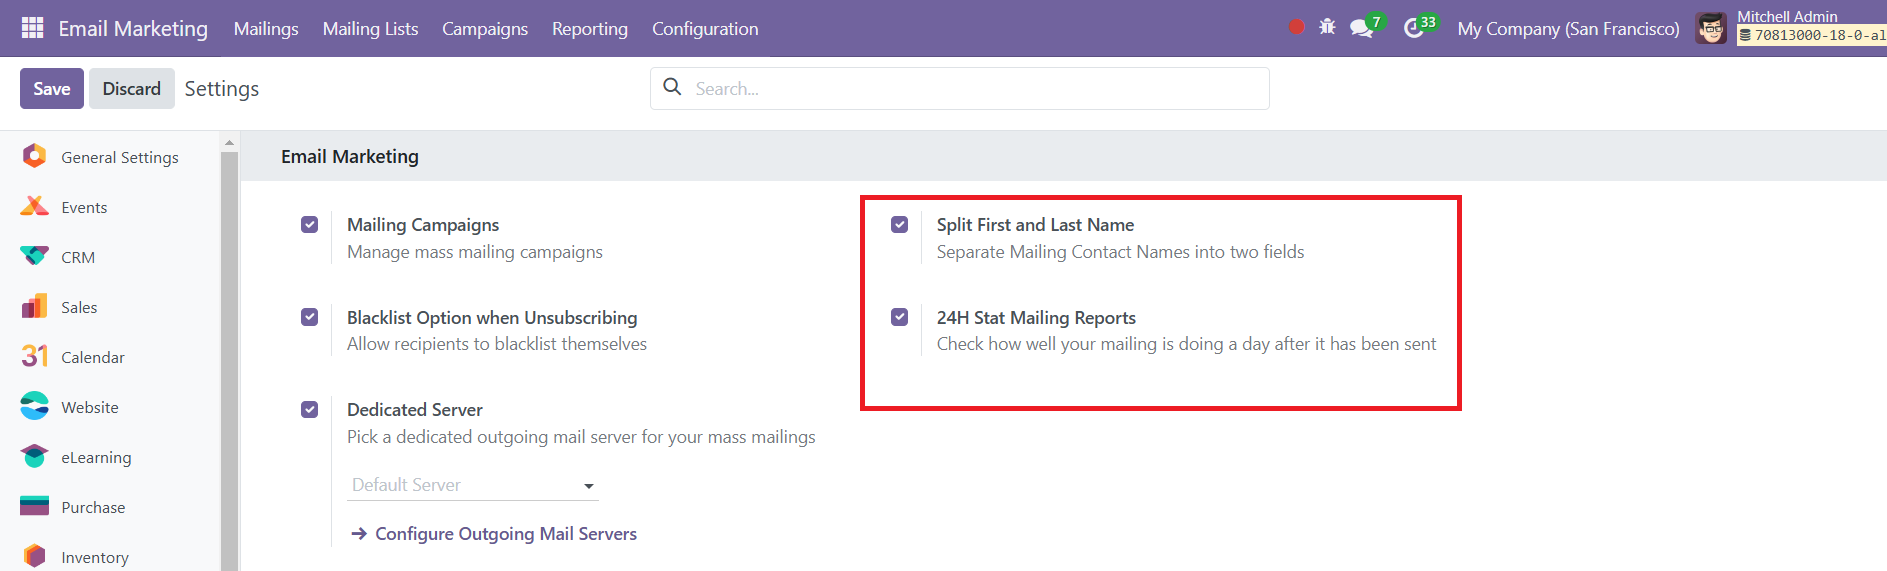
Task: Discard the settings changes
Action: pos(132,89)
